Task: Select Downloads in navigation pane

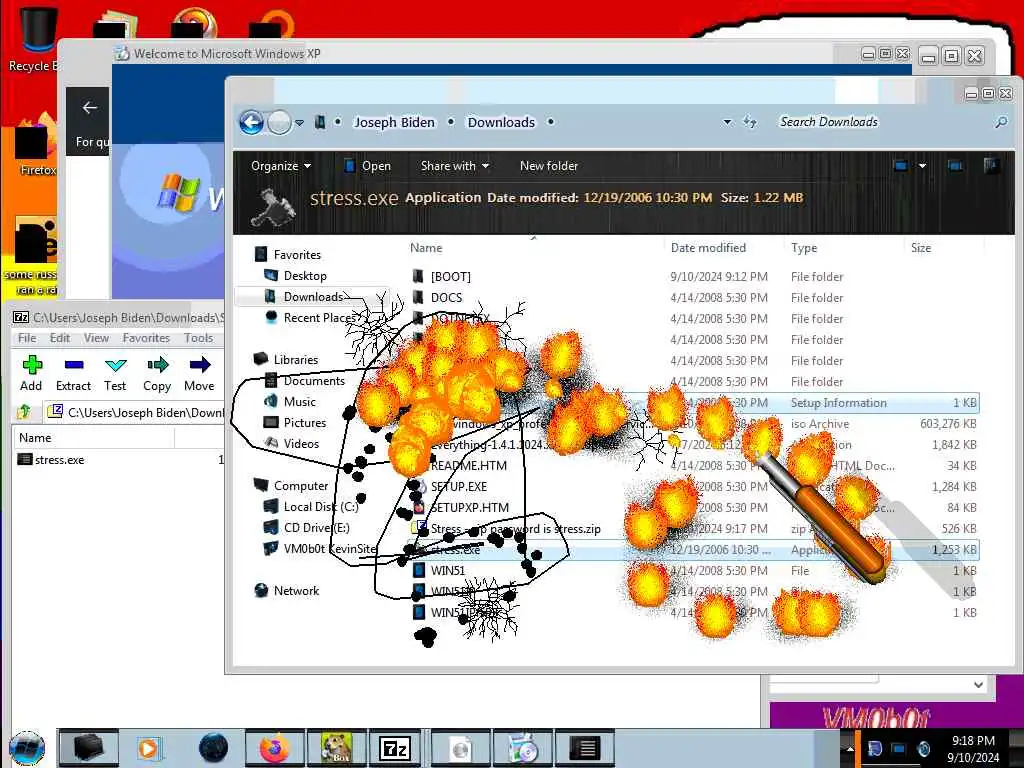Action: 304,296
